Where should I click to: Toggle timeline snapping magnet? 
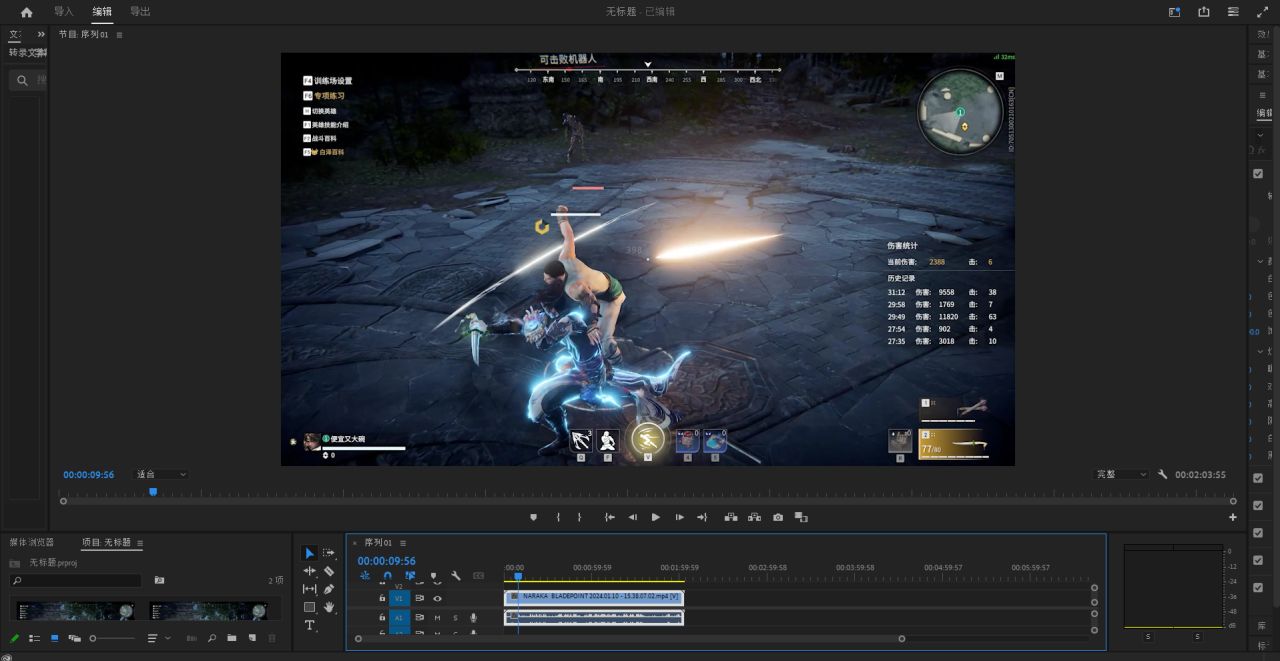(387, 576)
